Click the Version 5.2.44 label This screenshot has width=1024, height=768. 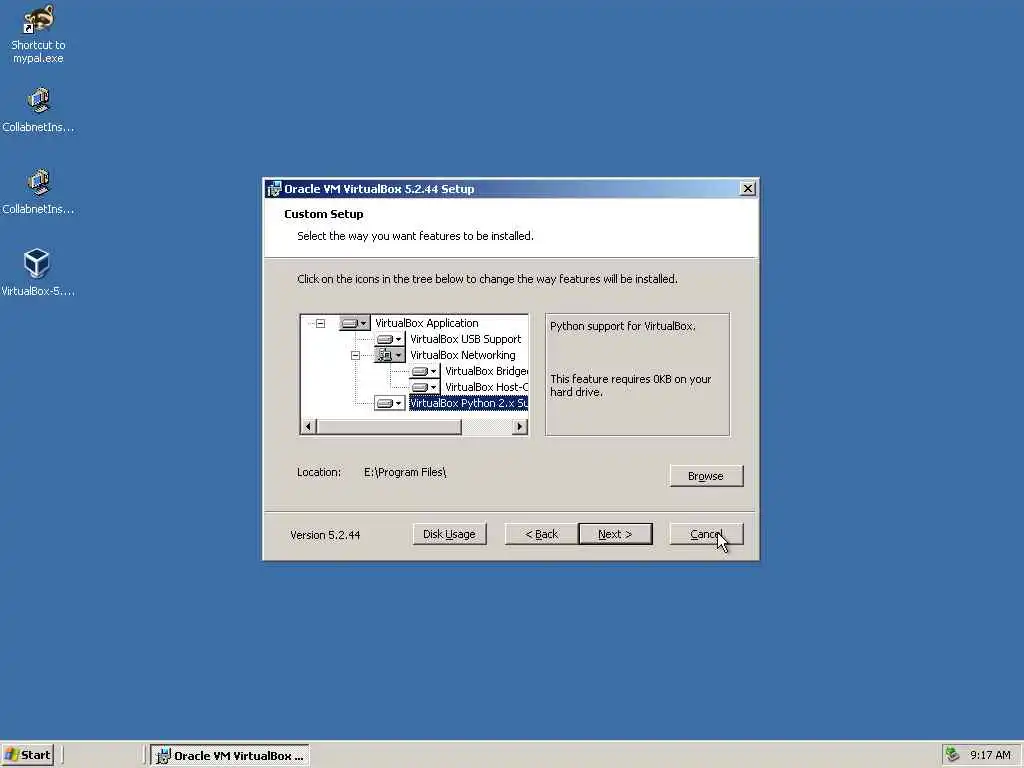[325, 535]
